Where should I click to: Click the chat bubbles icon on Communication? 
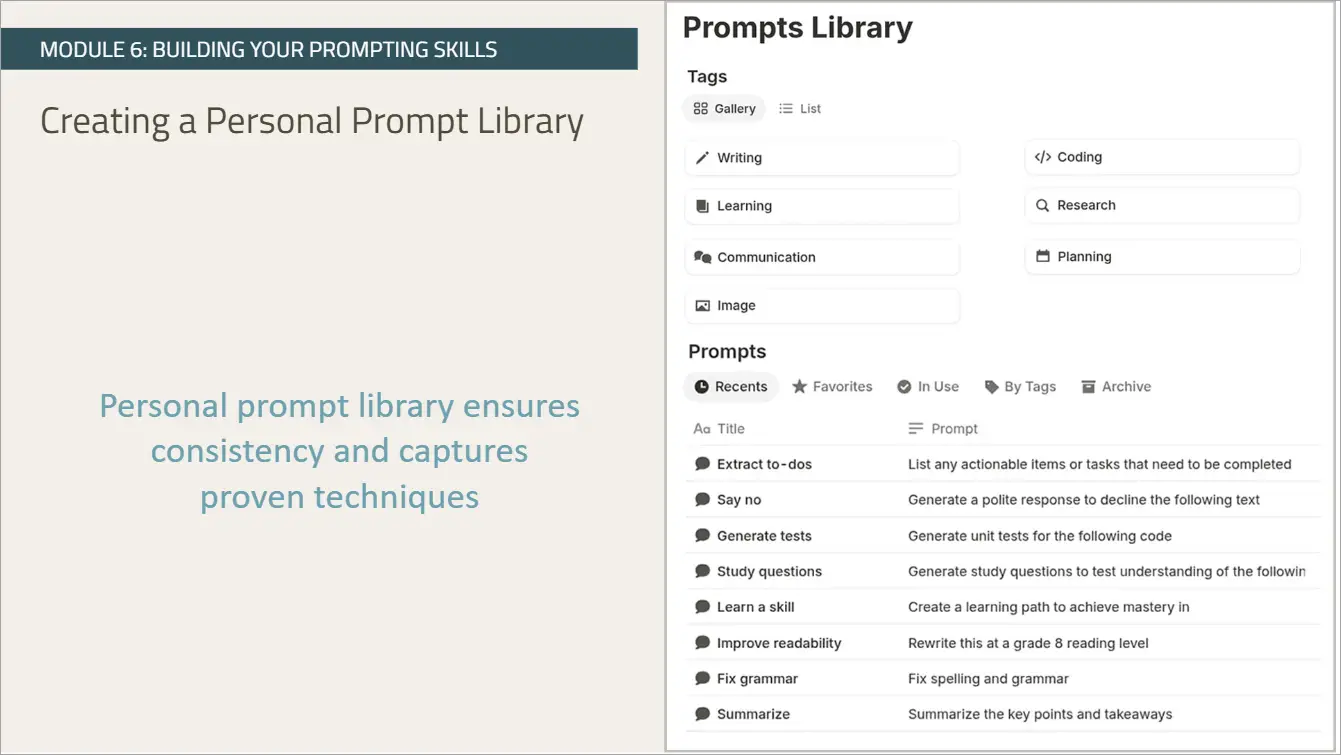(702, 257)
